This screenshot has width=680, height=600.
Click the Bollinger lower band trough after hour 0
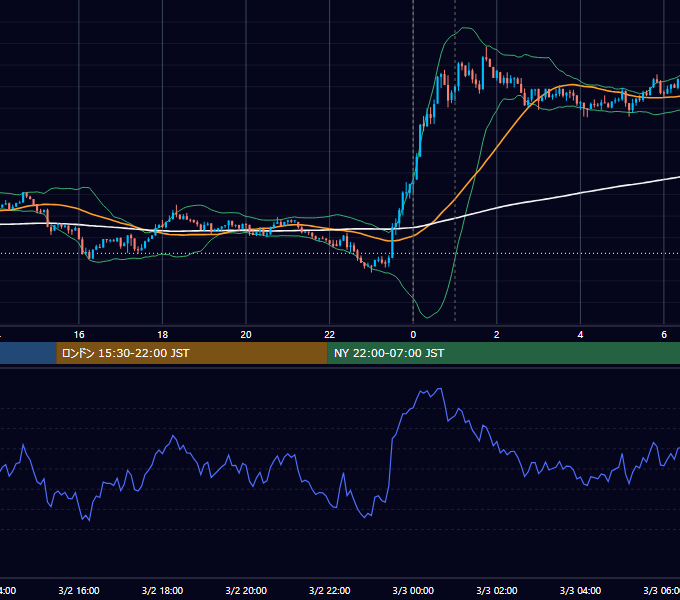(x=428, y=317)
